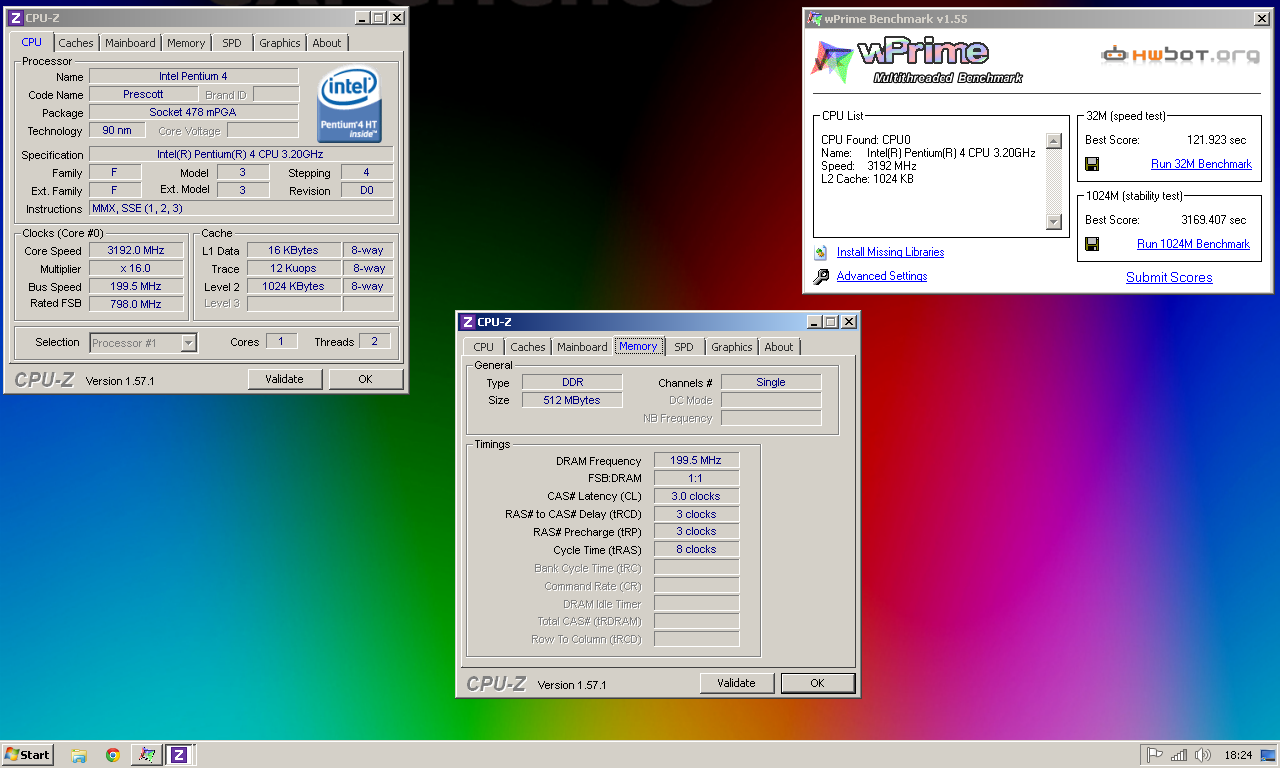Viewport: 1280px width, 768px height.
Task: Click the Code Name Prescott field
Action: [x=143, y=94]
